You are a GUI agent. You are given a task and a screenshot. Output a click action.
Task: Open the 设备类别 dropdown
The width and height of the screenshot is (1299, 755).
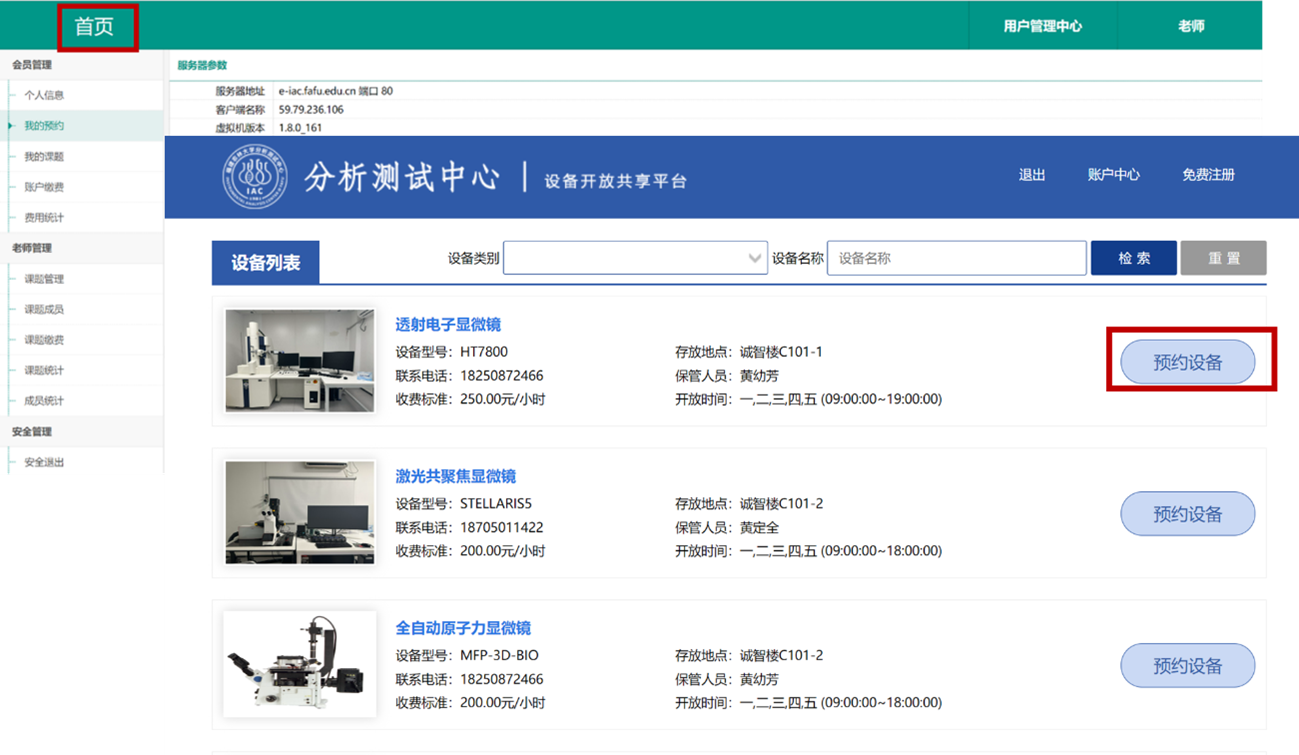(x=636, y=257)
